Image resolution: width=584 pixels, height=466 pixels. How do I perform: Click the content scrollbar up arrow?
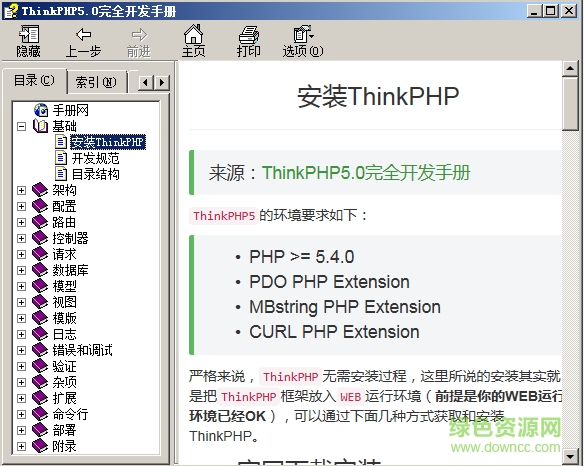(x=570, y=69)
